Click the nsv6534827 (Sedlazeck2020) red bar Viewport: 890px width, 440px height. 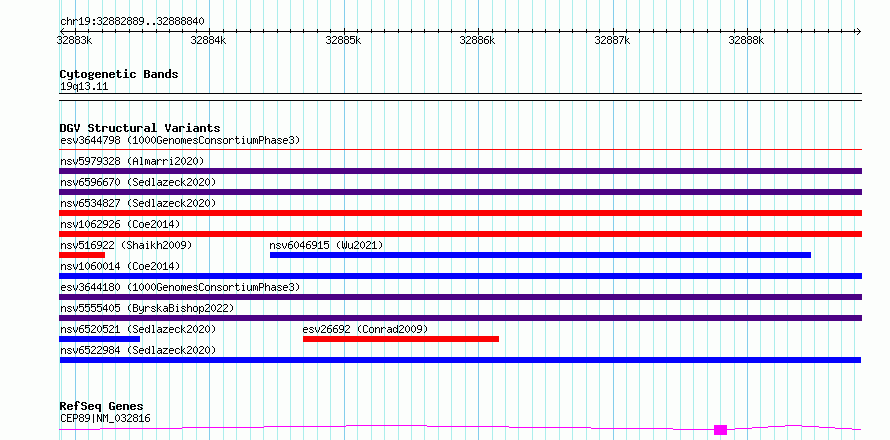[x=460, y=213]
